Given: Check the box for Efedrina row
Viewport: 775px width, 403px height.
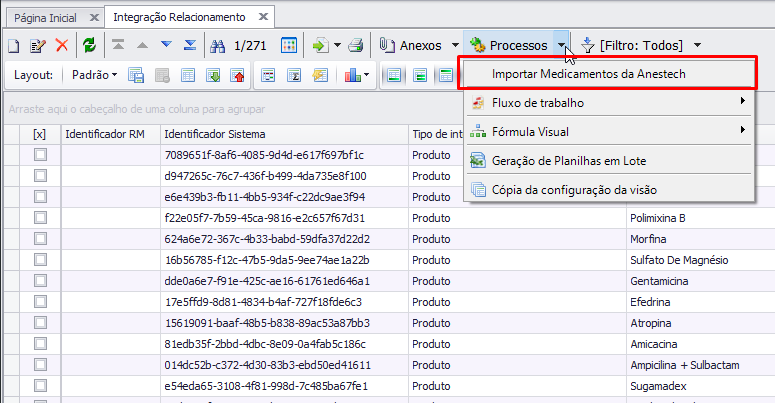Looking at the screenshot, I should [41, 302].
